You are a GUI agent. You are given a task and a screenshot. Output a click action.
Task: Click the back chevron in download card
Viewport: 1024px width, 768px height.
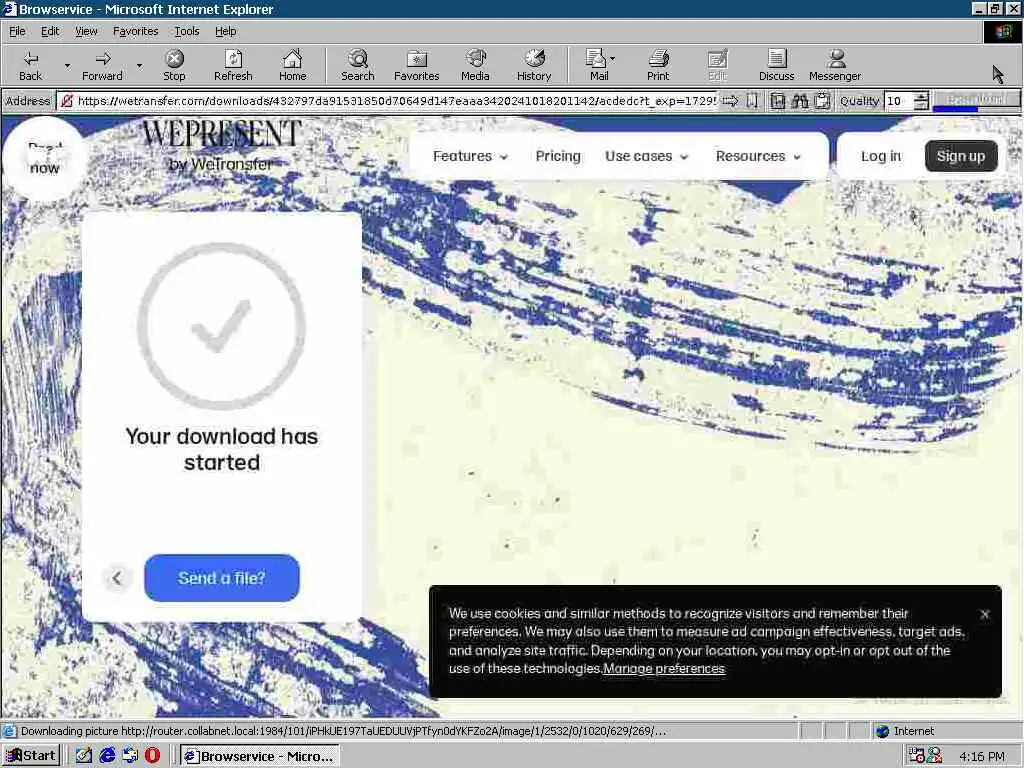point(117,578)
